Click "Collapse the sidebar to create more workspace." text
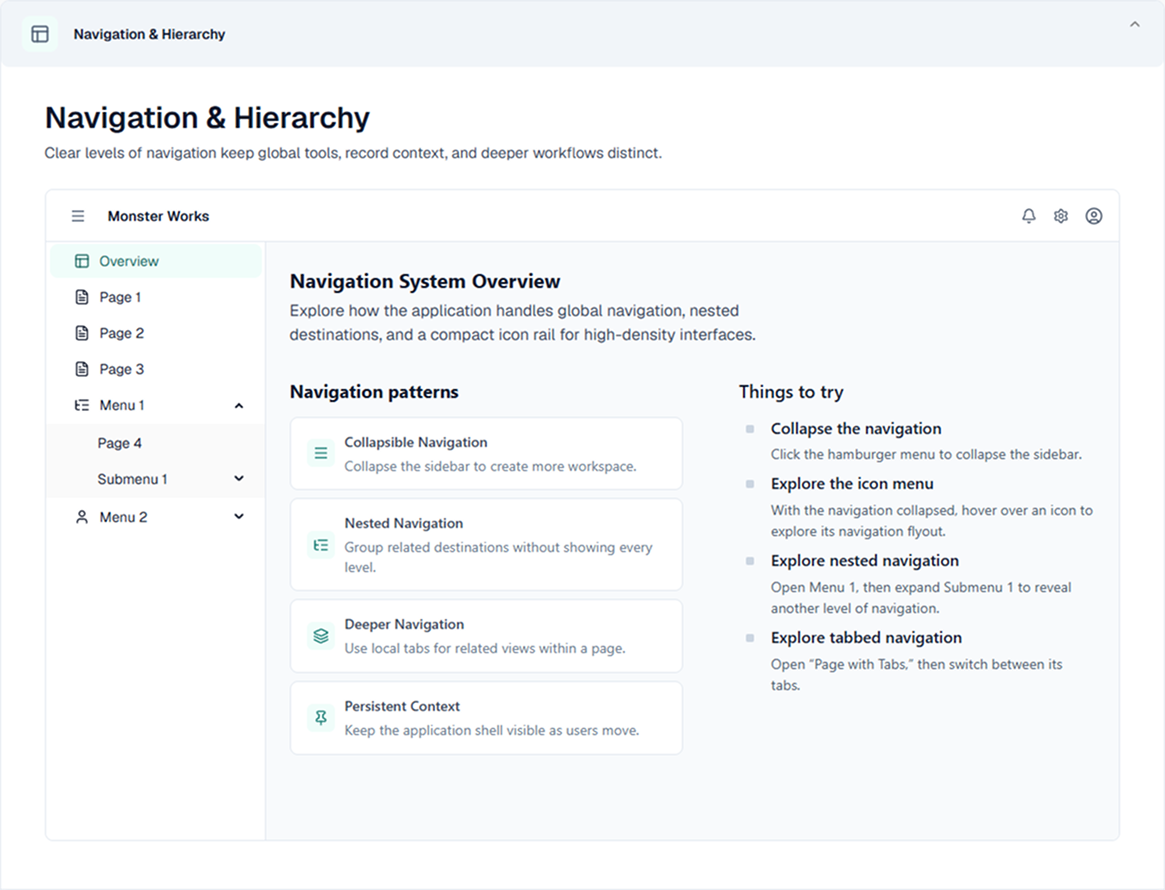Viewport: 1165px width, 890px height. pos(490,467)
